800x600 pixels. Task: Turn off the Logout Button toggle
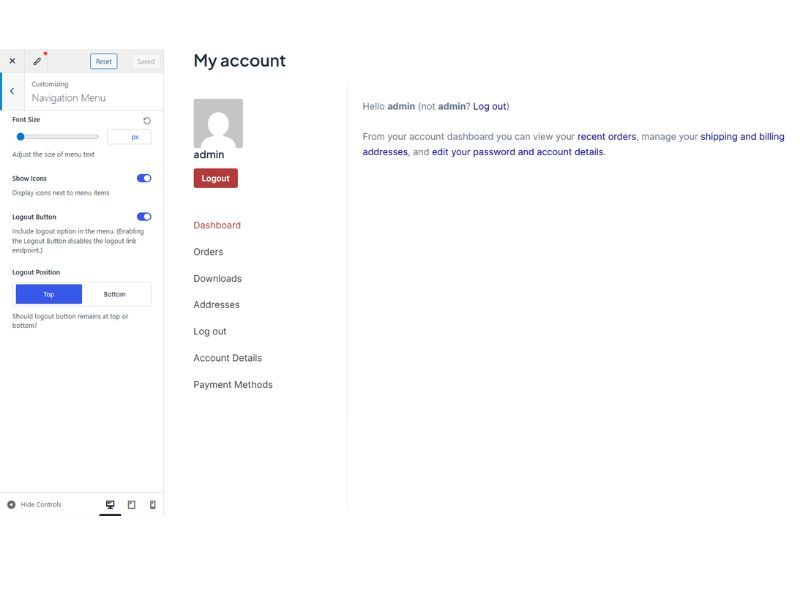(x=143, y=216)
